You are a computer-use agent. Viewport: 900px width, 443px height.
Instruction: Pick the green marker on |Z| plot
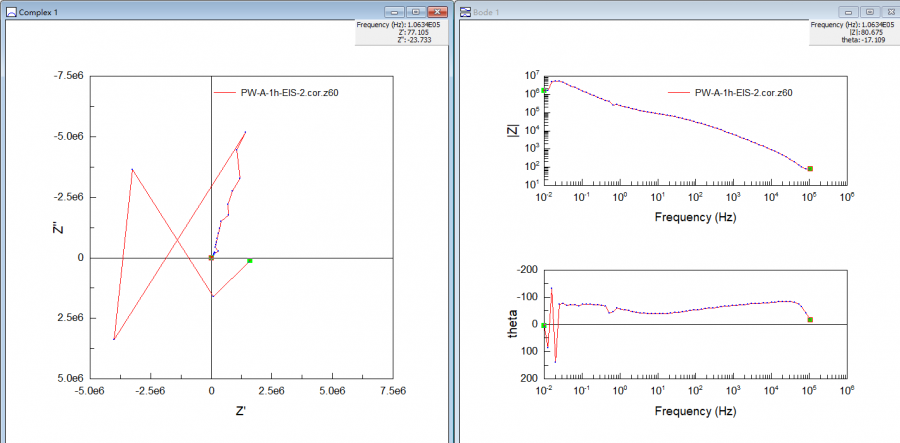[x=545, y=90]
